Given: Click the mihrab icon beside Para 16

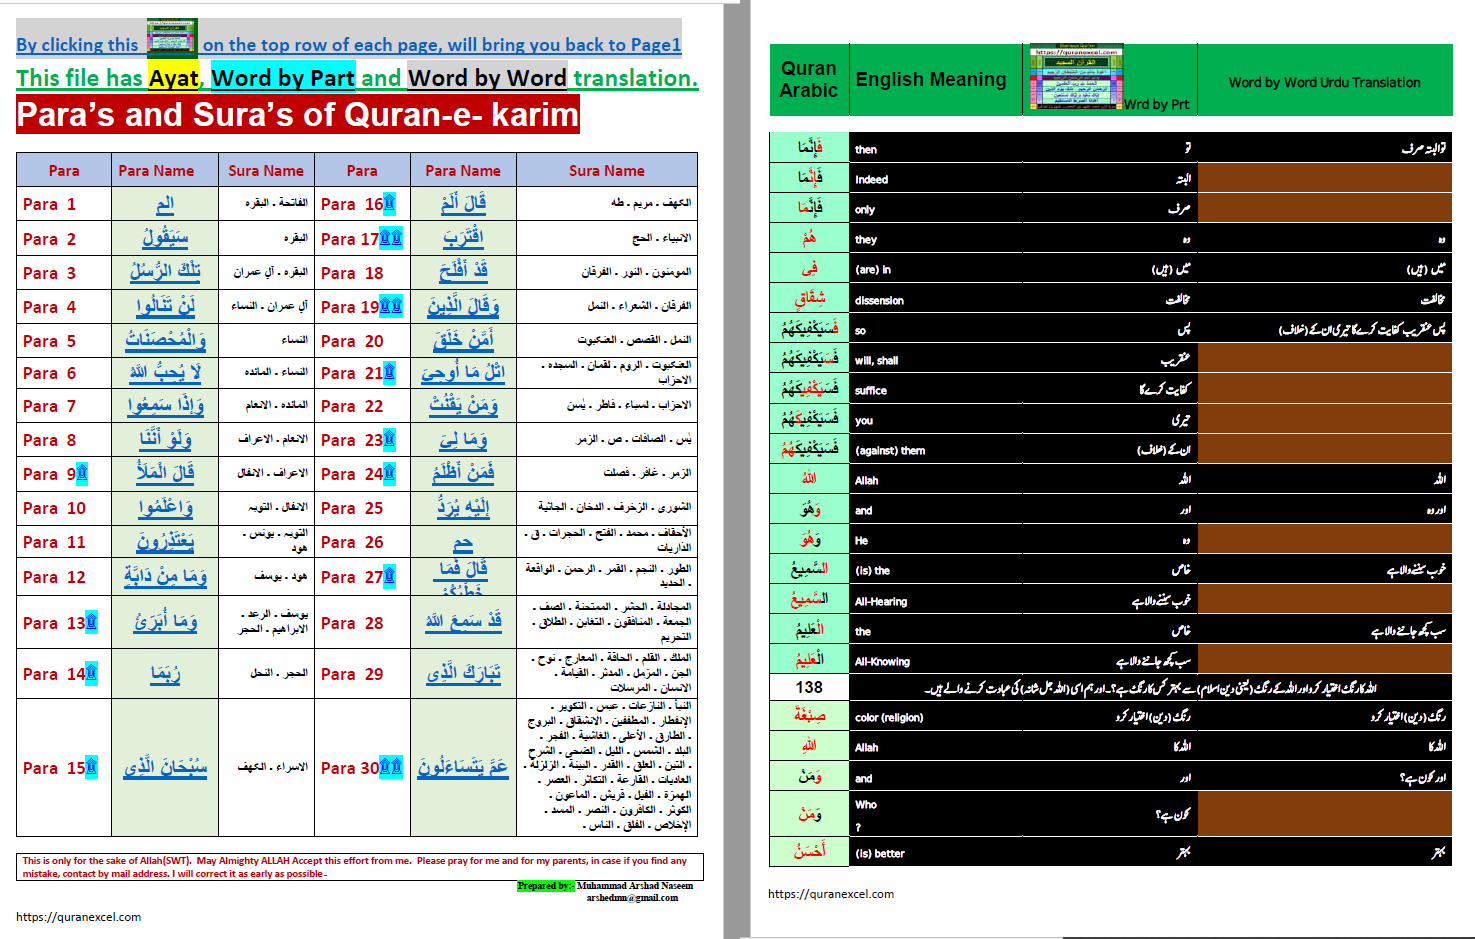Looking at the screenshot, I should [x=390, y=203].
